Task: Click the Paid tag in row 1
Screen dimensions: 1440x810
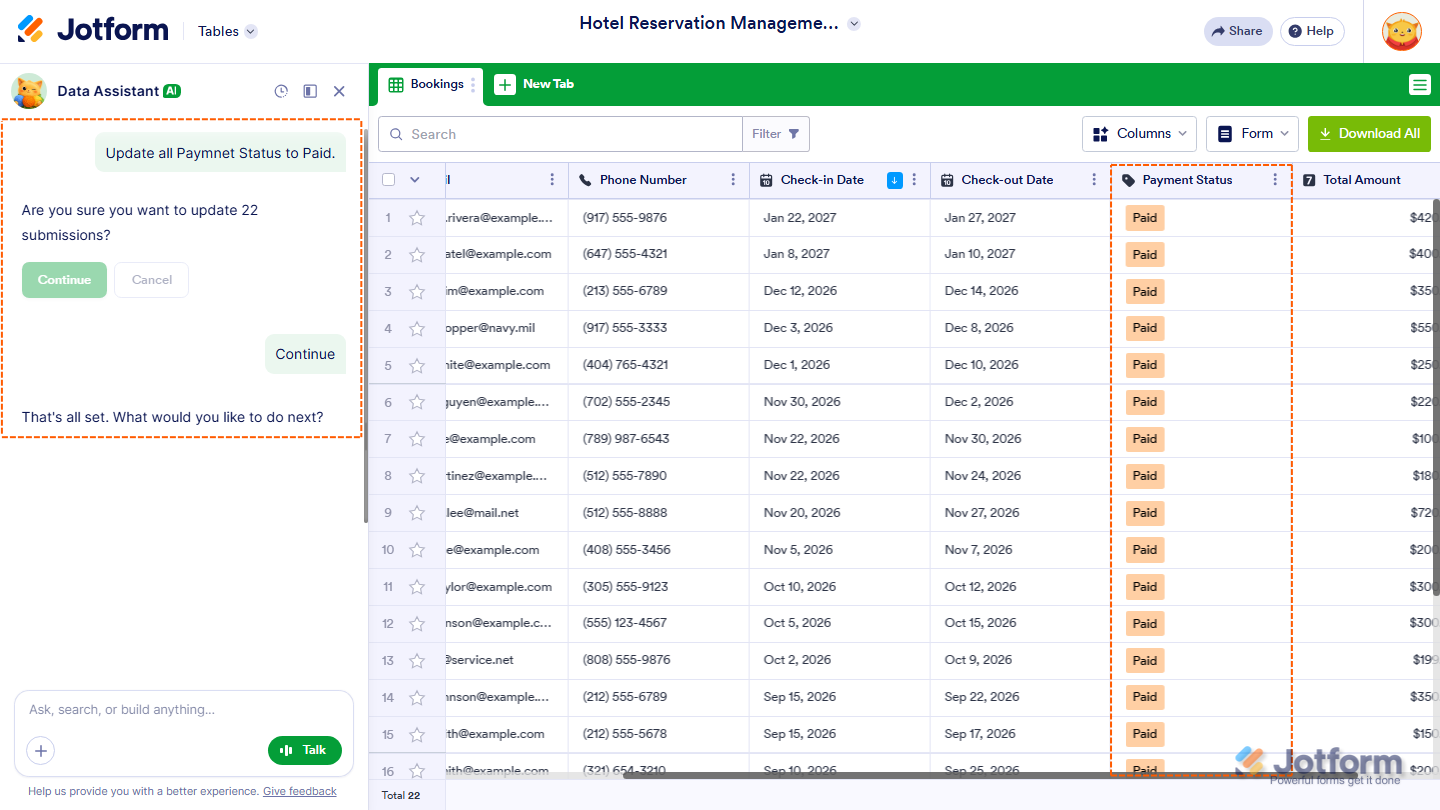Action: coord(1145,218)
